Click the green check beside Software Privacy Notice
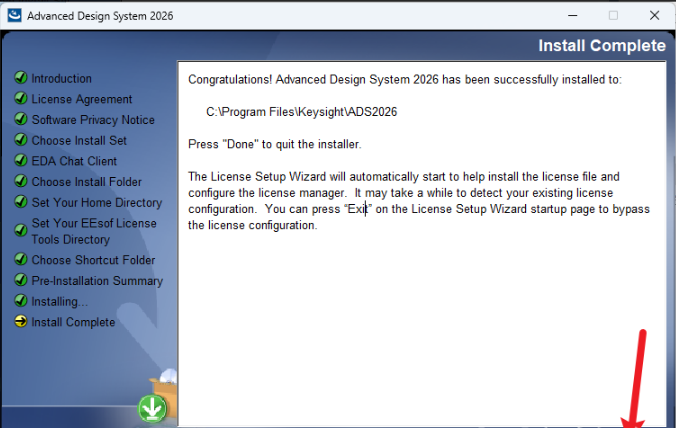Viewport: 676px width, 428px height. pos(20,120)
